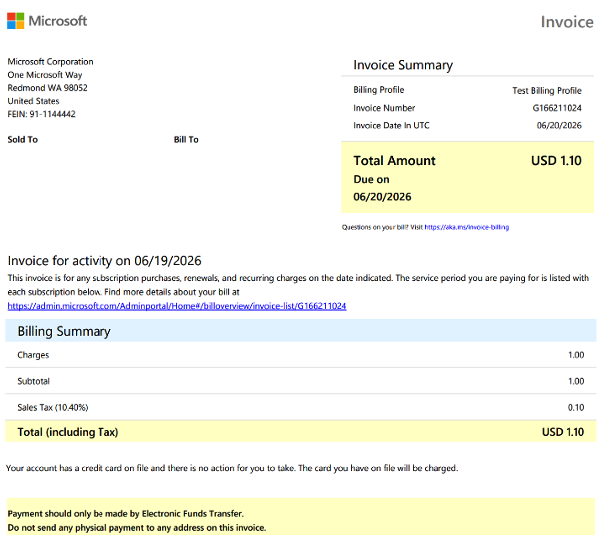
Task: Click the credit card on file notice text
Action: point(232,468)
